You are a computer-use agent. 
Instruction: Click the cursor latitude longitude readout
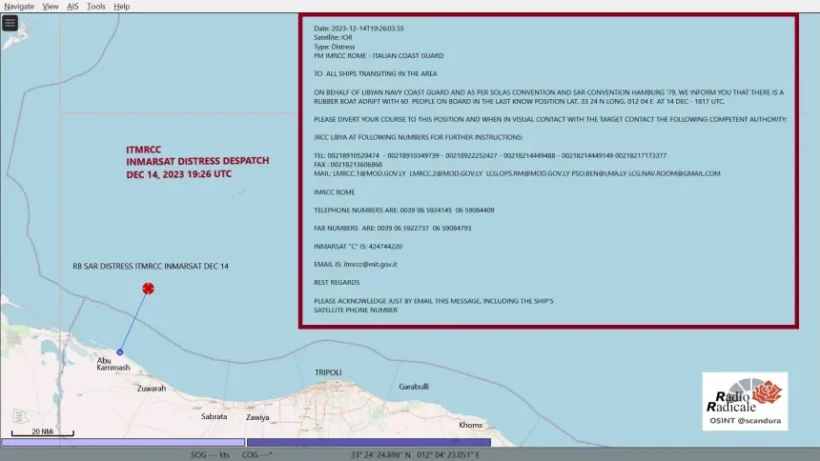415,454
